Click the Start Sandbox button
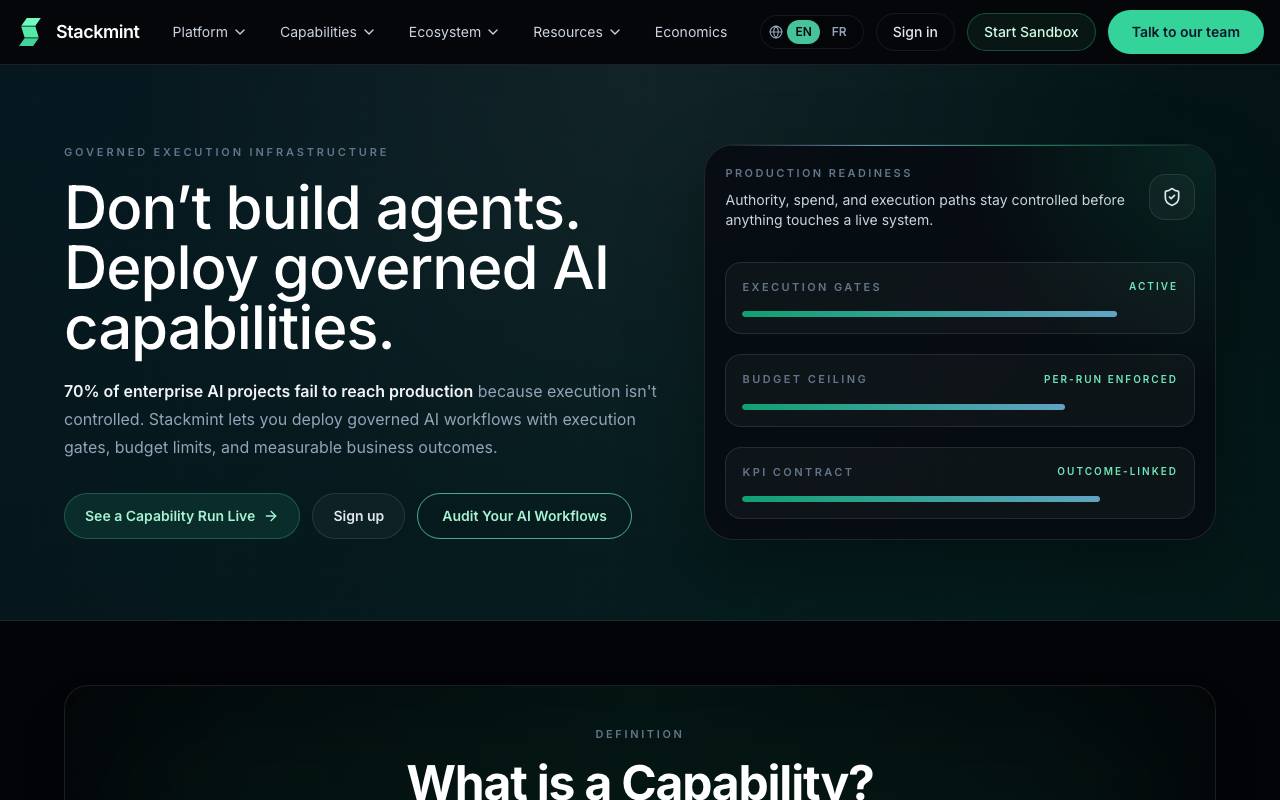The width and height of the screenshot is (1280, 800). (x=1031, y=32)
